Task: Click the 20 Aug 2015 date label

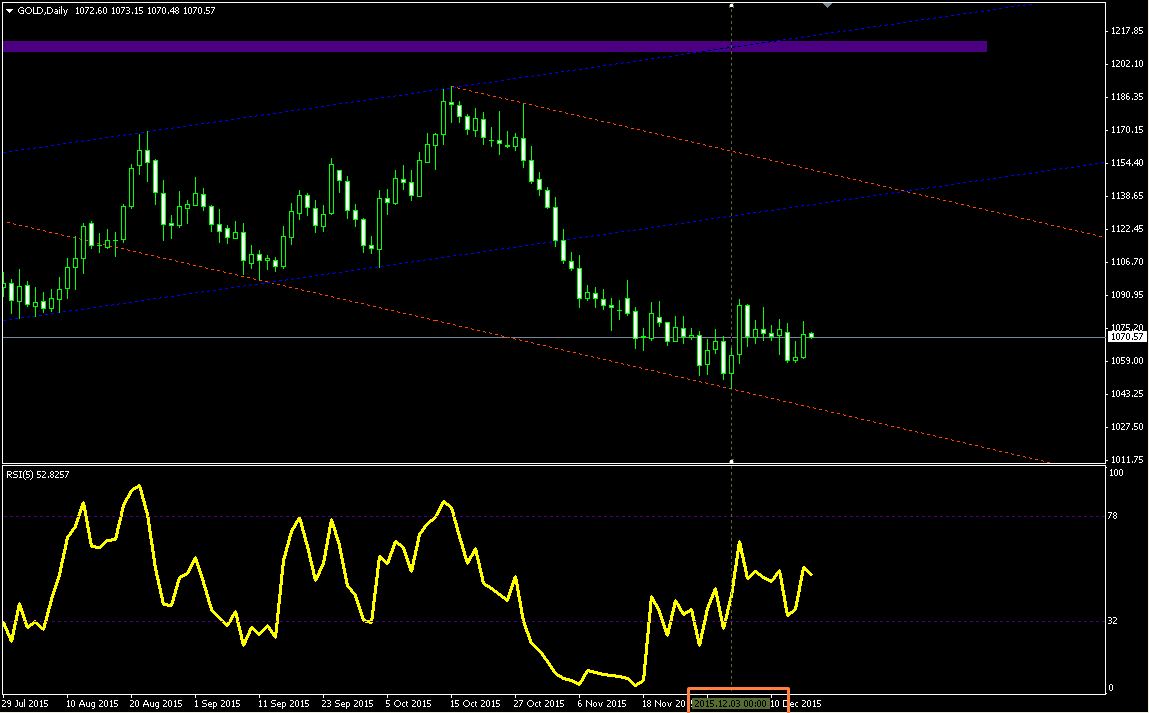Action: (156, 703)
